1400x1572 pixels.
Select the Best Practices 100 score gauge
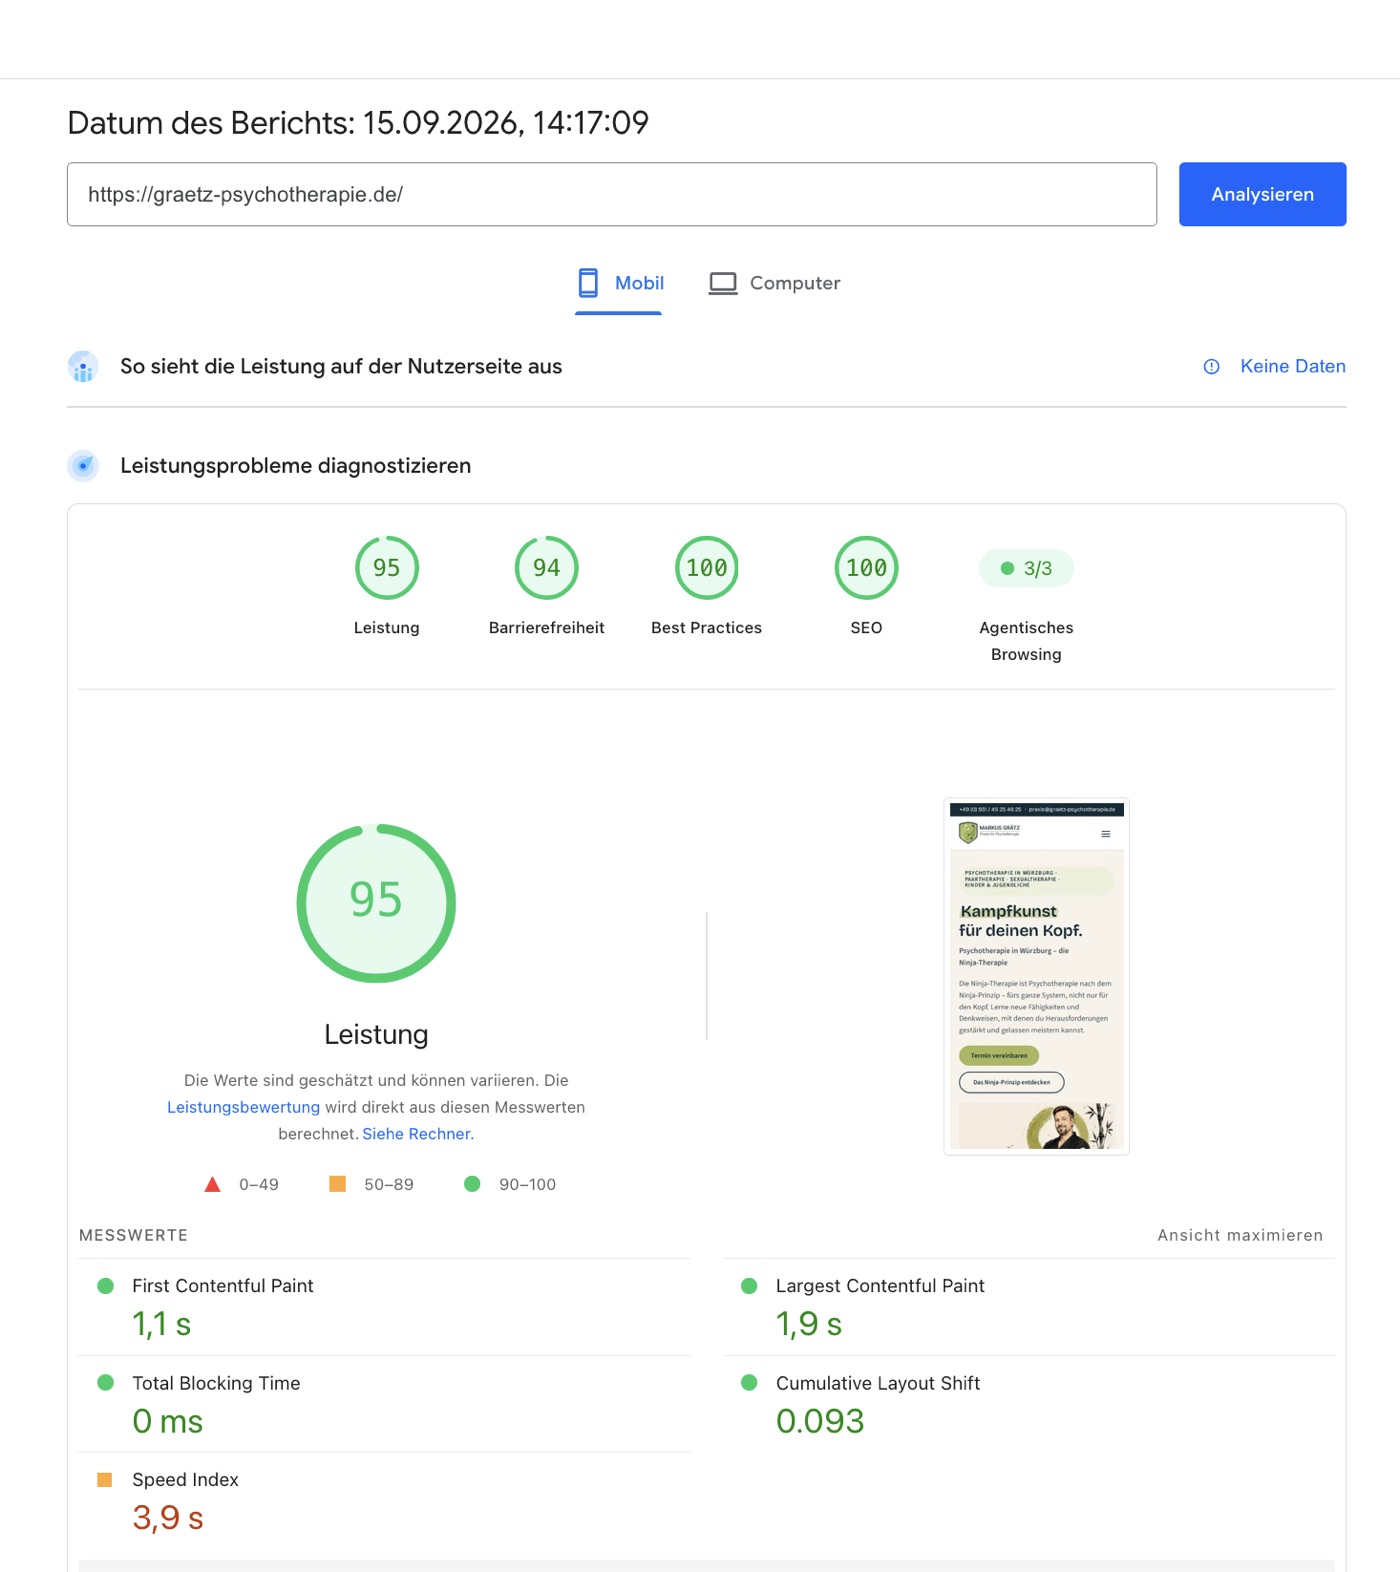707,568
